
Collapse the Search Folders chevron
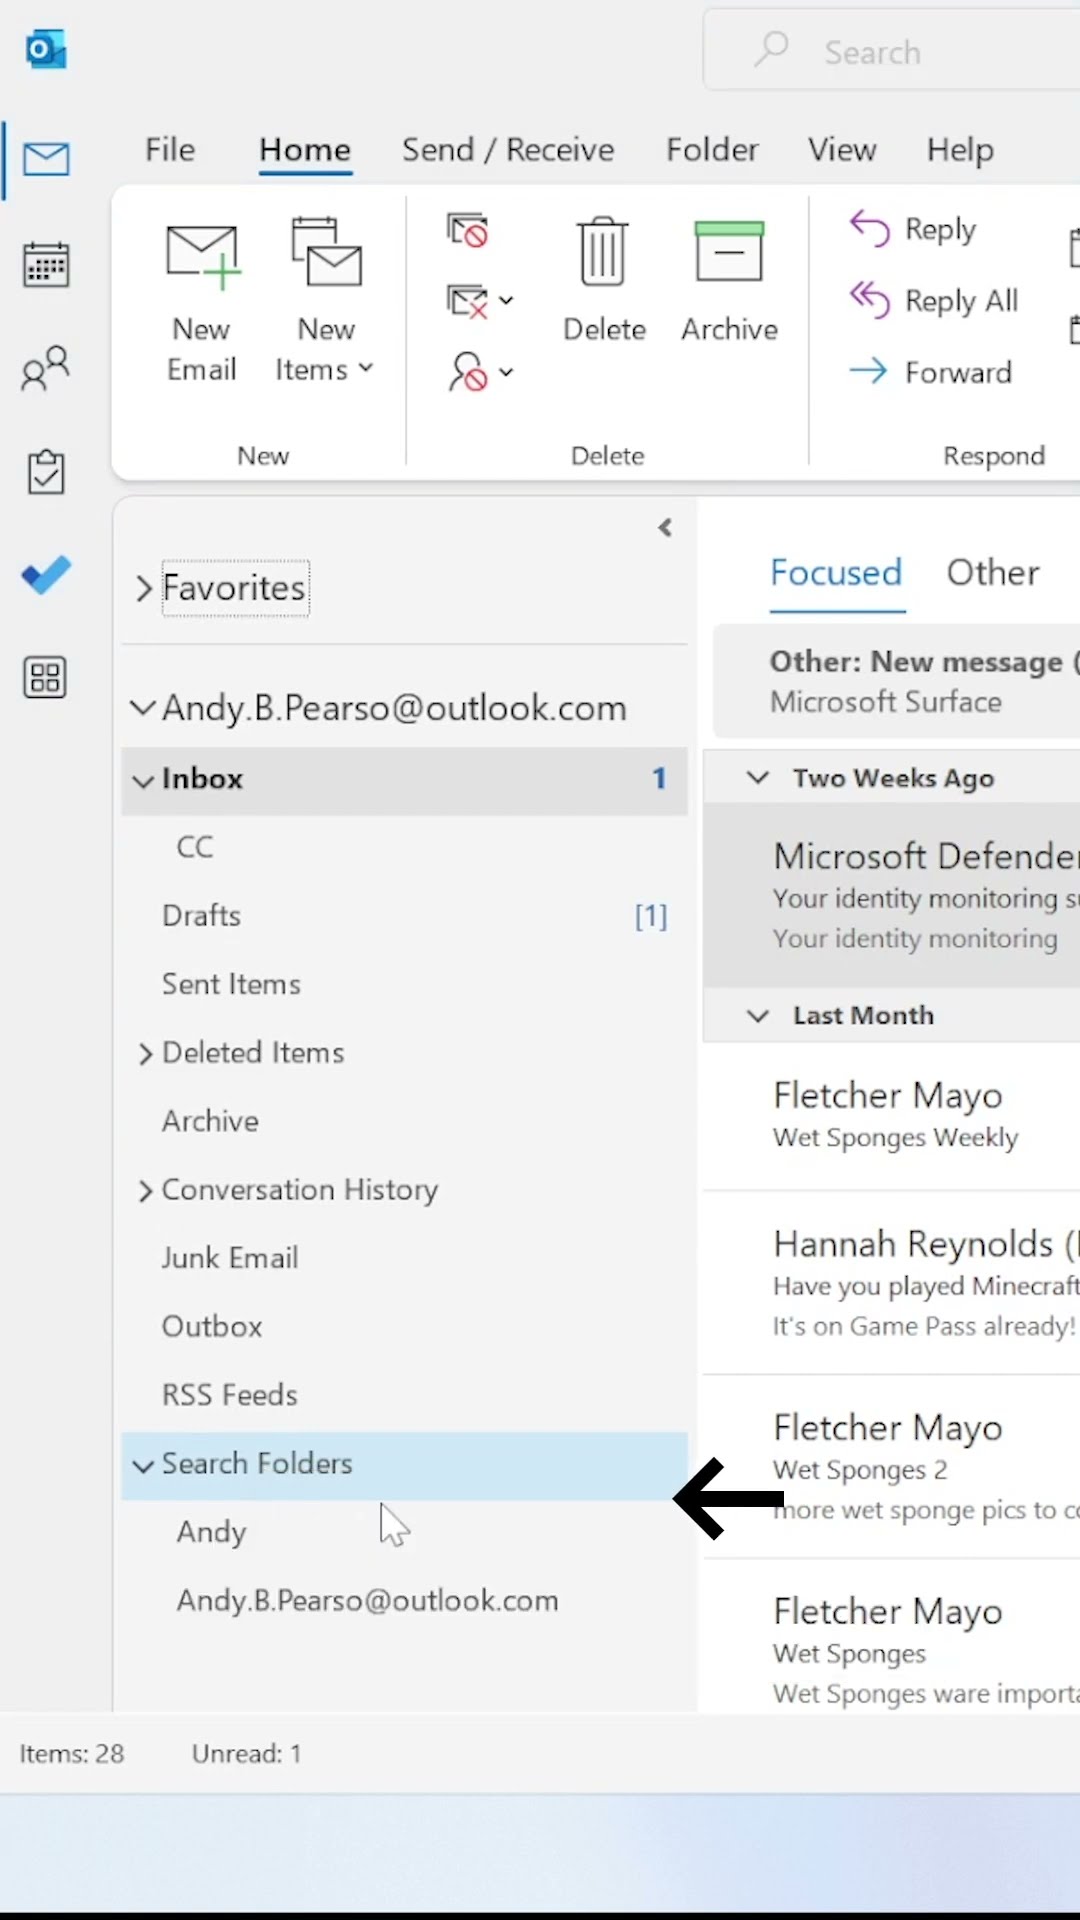click(x=143, y=1465)
